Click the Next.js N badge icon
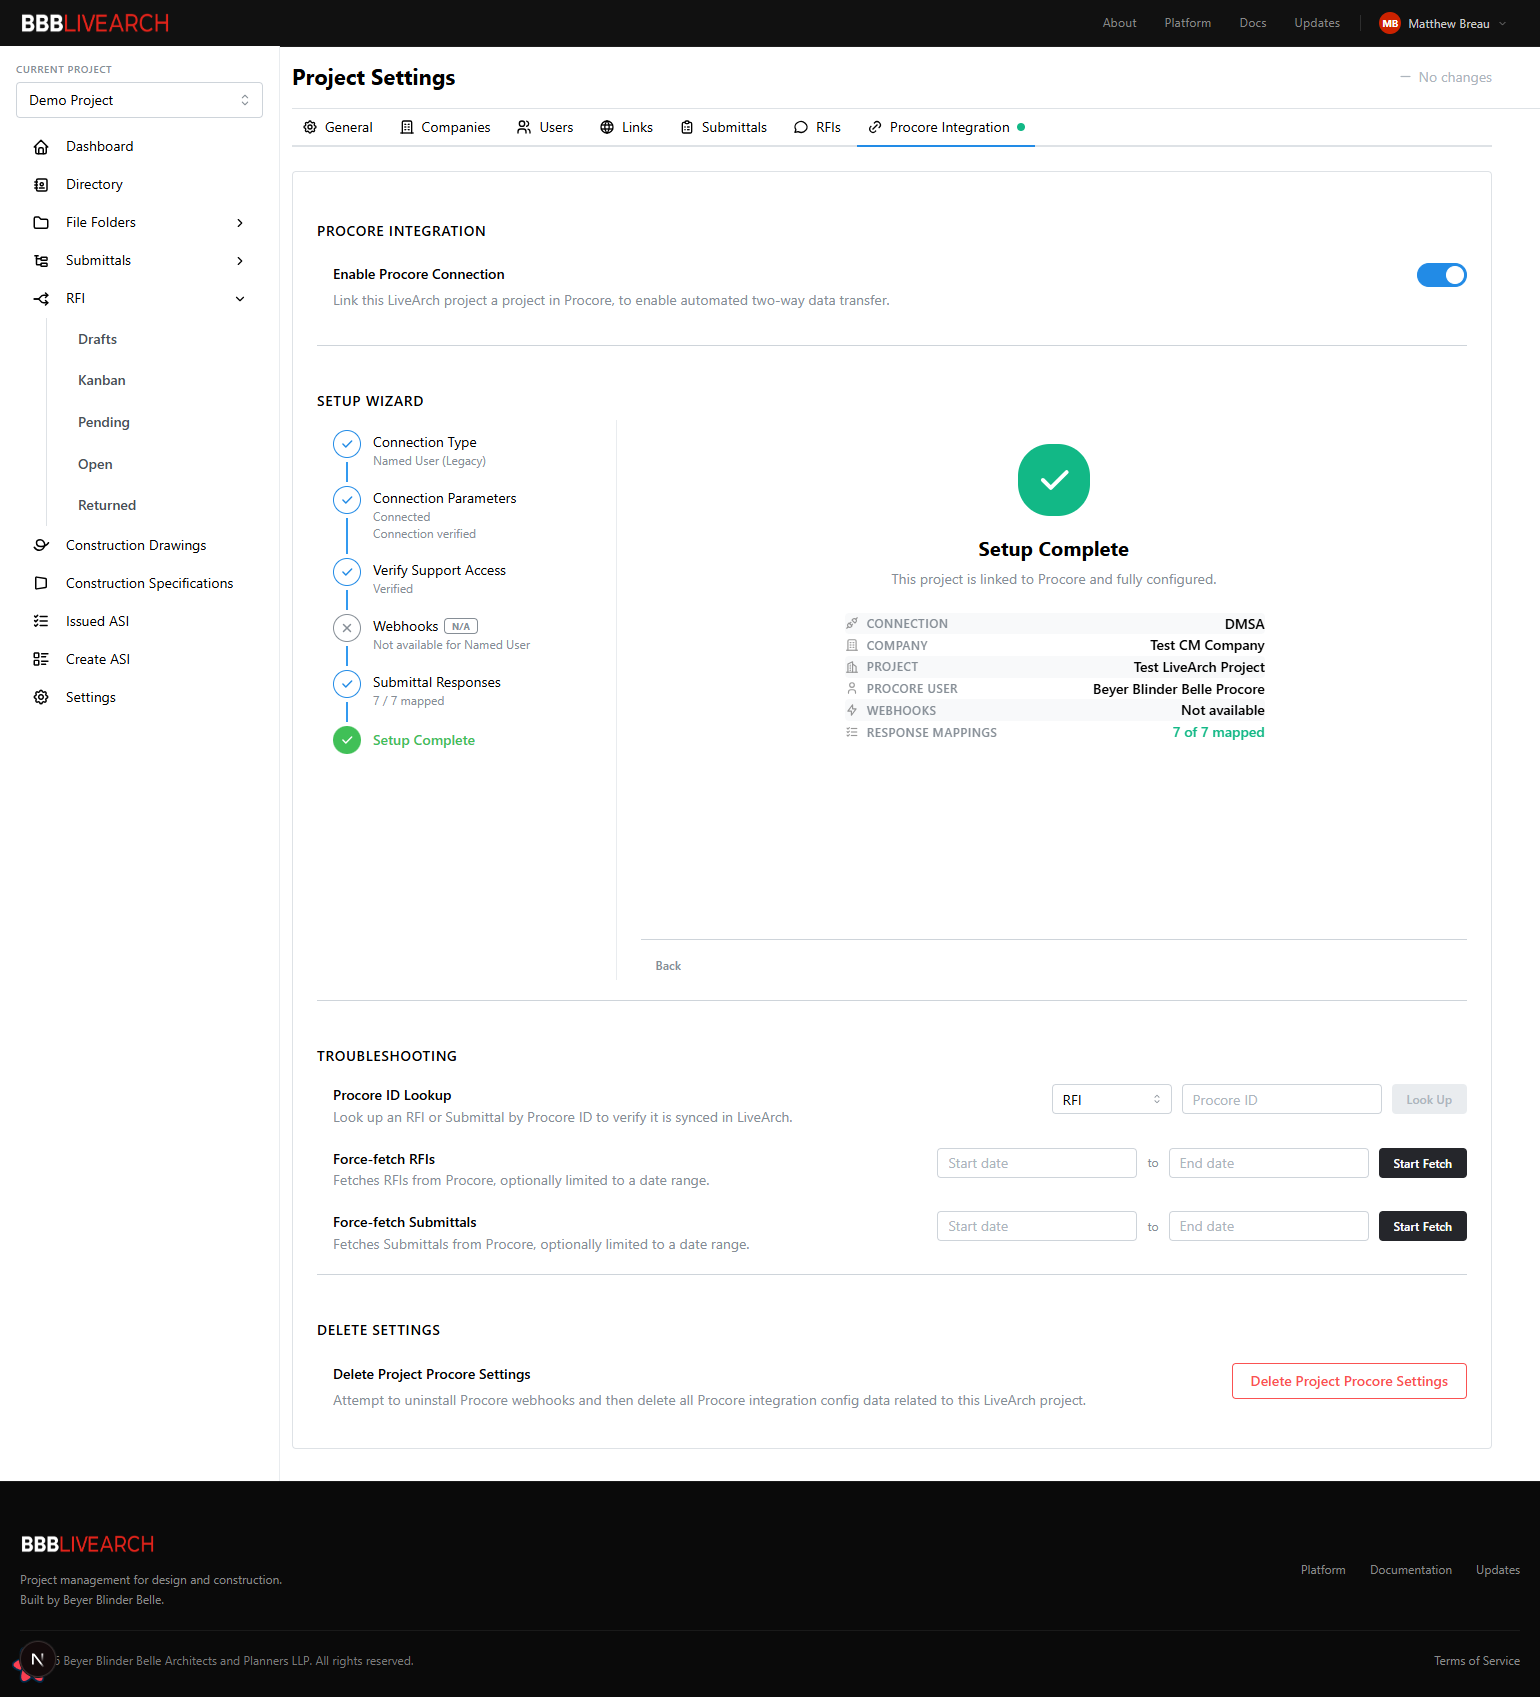This screenshot has width=1540, height=1697. pos(37,1659)
